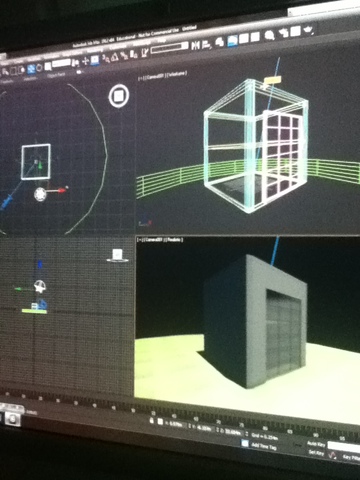
Task: Open the Rendering menu
Action: pyautogui.click(x=94, y=51)
